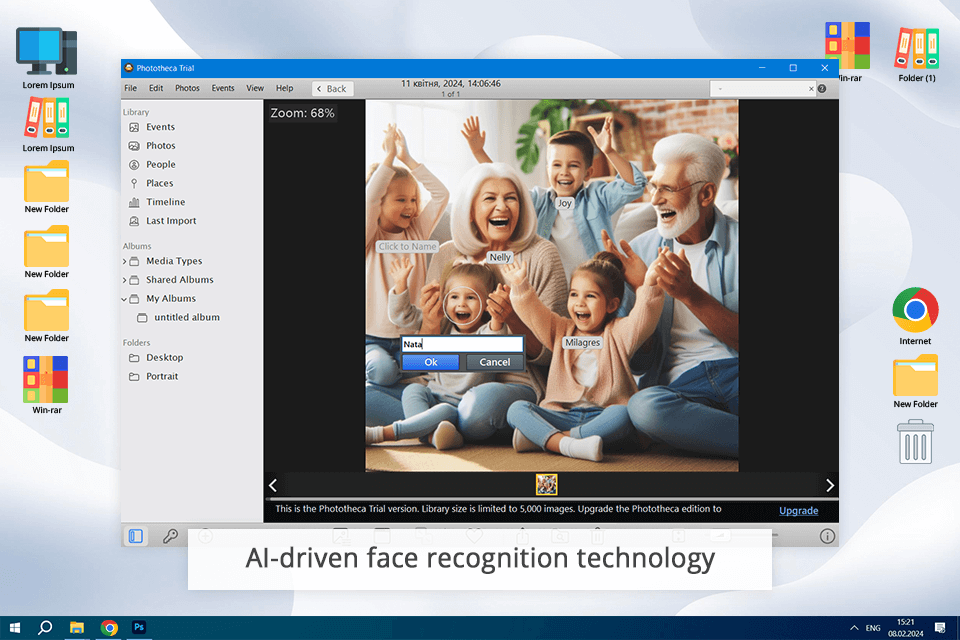This screenshot has height=640, width=960.
Task: Open Chrome from the taskbar
Action: coord(109,628)
